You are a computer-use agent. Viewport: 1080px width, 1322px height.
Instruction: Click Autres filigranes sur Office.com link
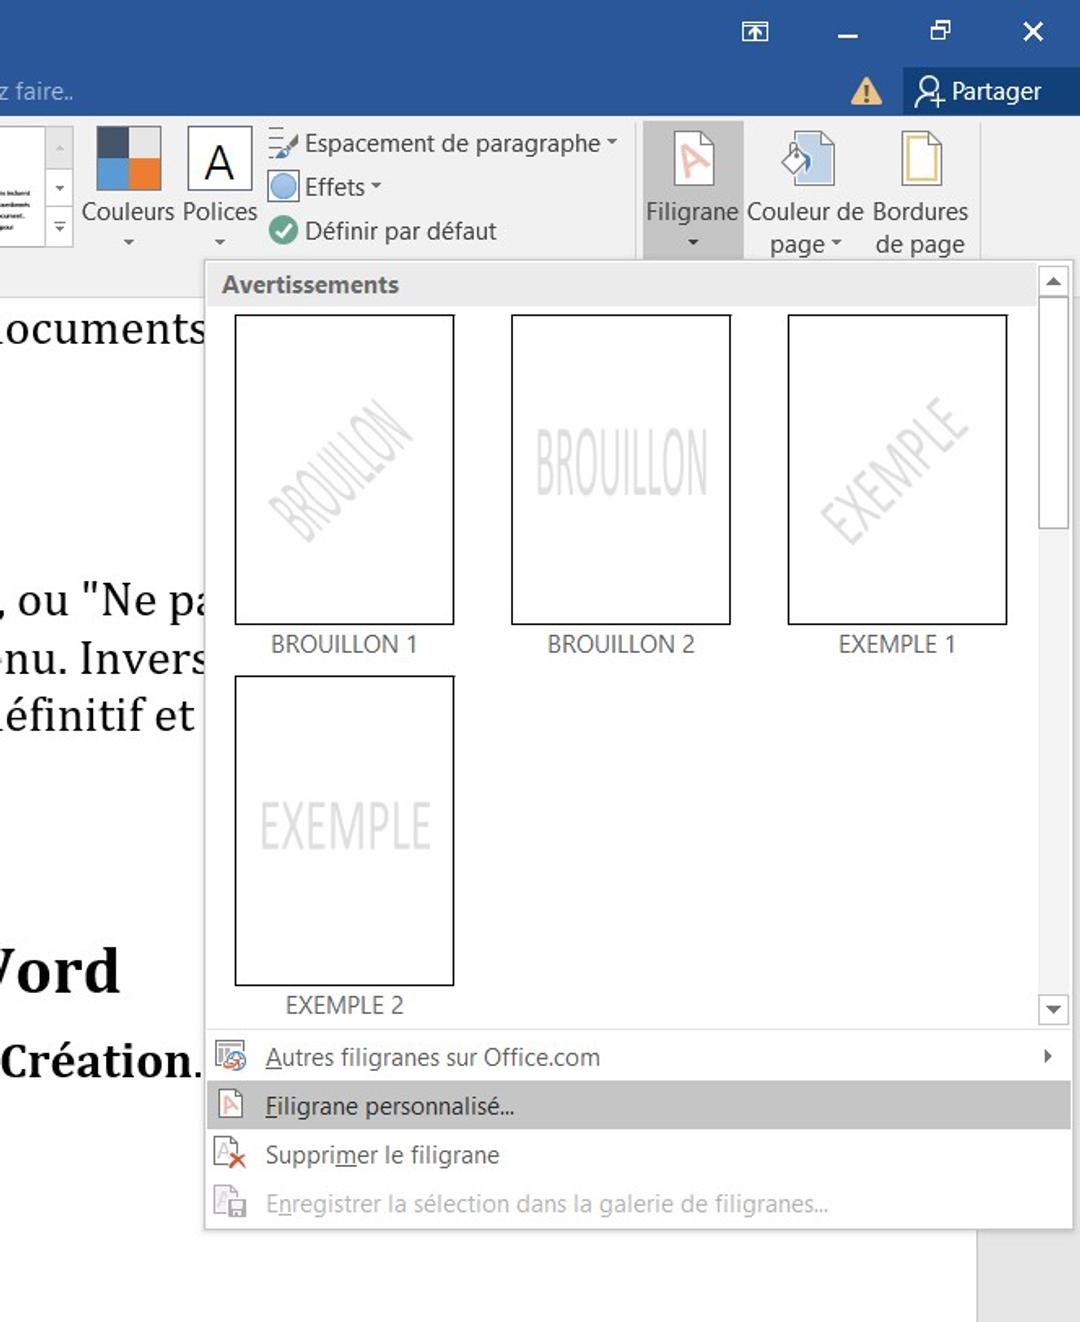pos(432,1057)
